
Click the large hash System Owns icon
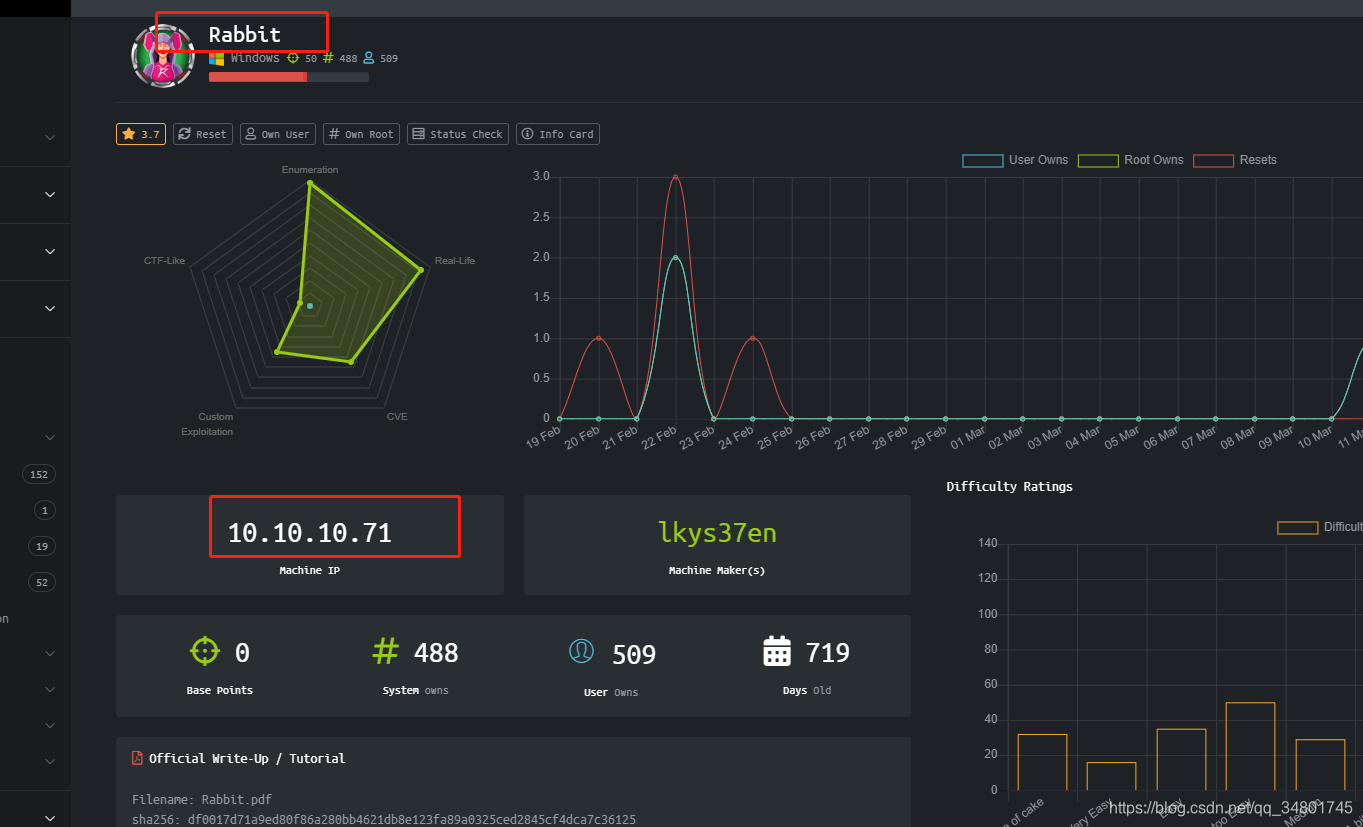click(385, 651)
